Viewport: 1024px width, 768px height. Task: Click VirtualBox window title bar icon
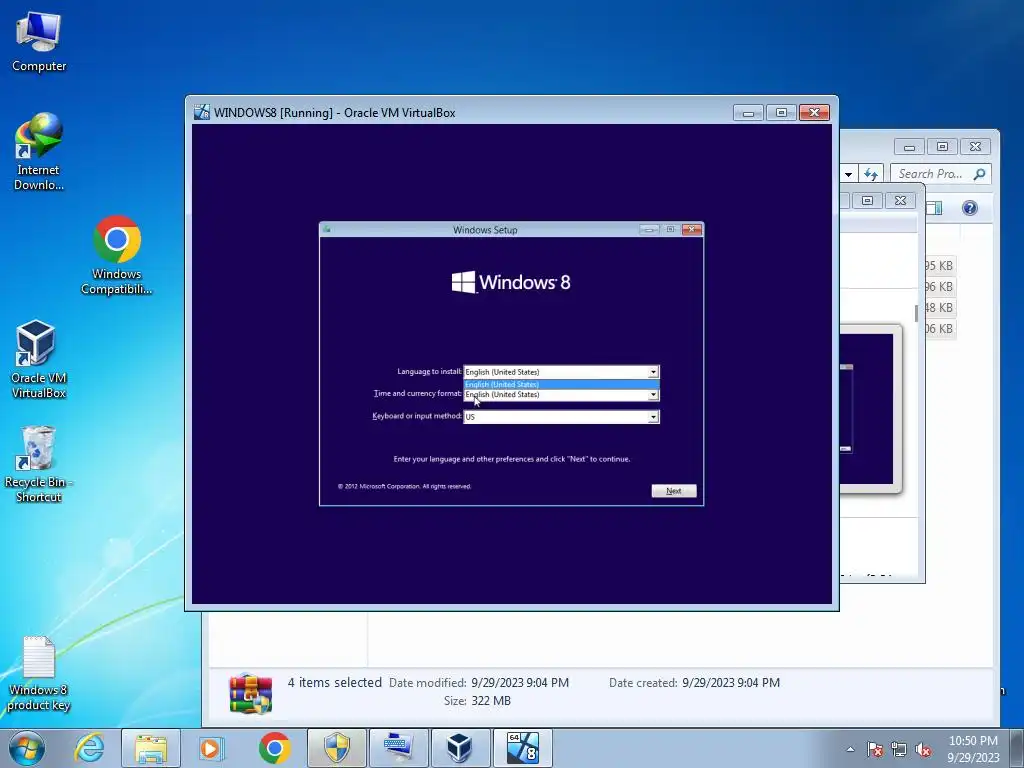pyautogui.click(x=202, y=112)
